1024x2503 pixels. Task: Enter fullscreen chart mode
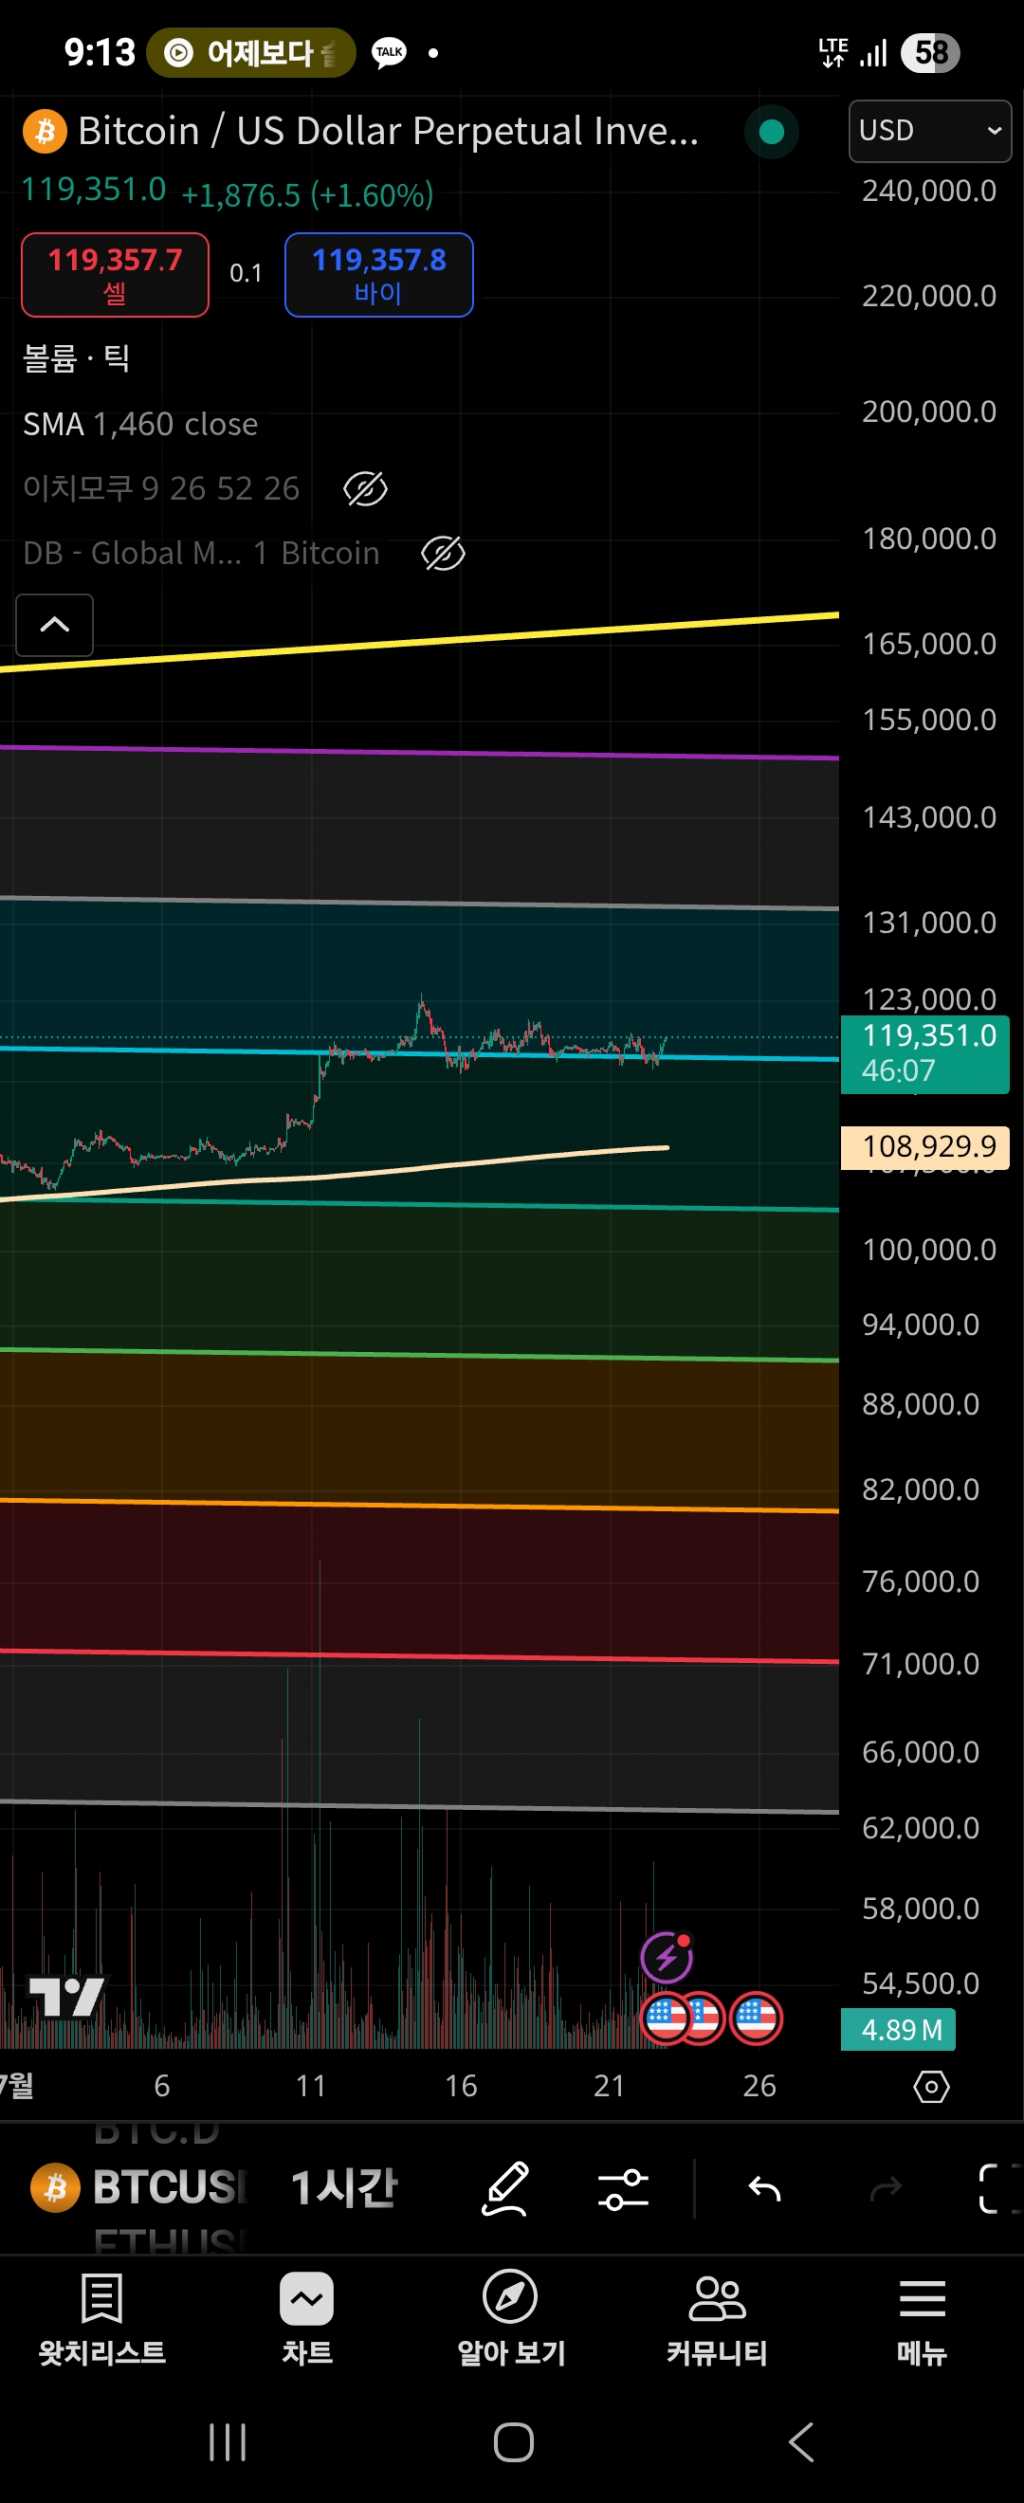[x=995, y=2189]
